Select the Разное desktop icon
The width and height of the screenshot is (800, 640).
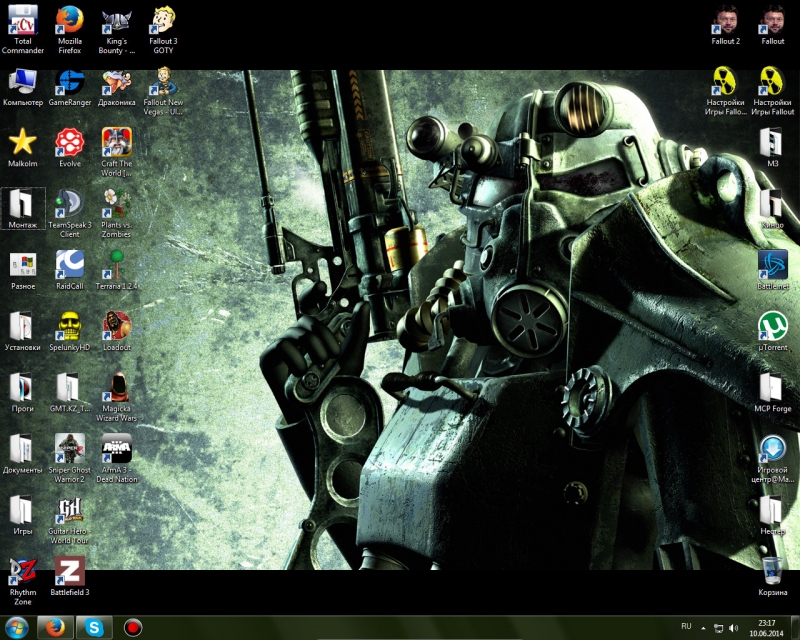(x=22, y=271)
